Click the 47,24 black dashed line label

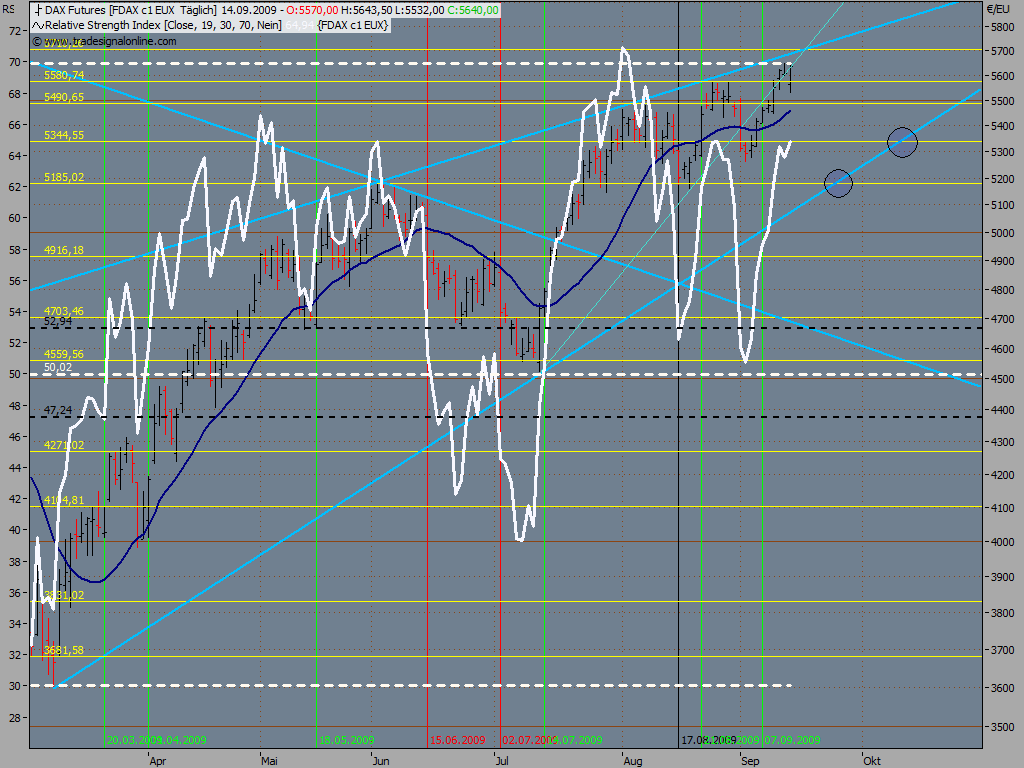pos(58,410)
